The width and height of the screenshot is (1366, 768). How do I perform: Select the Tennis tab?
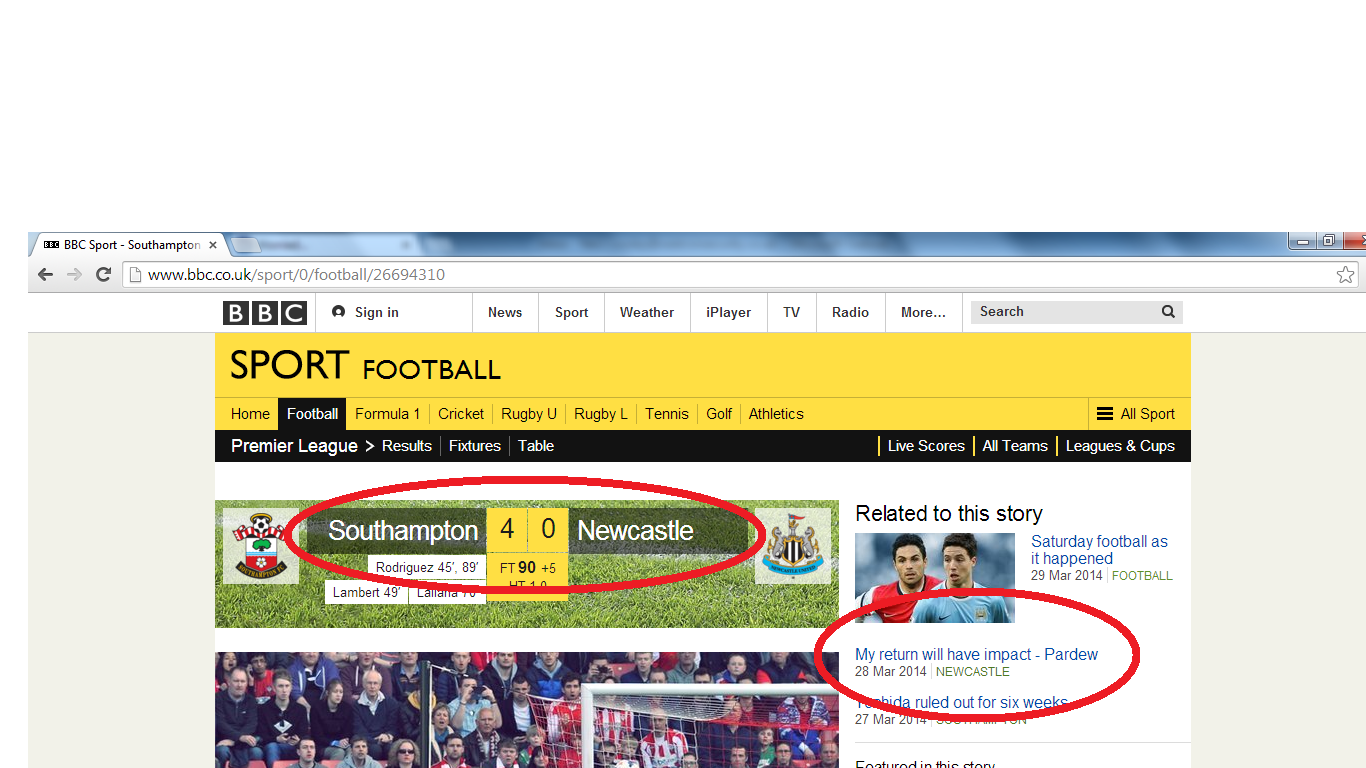coord(667,414)
